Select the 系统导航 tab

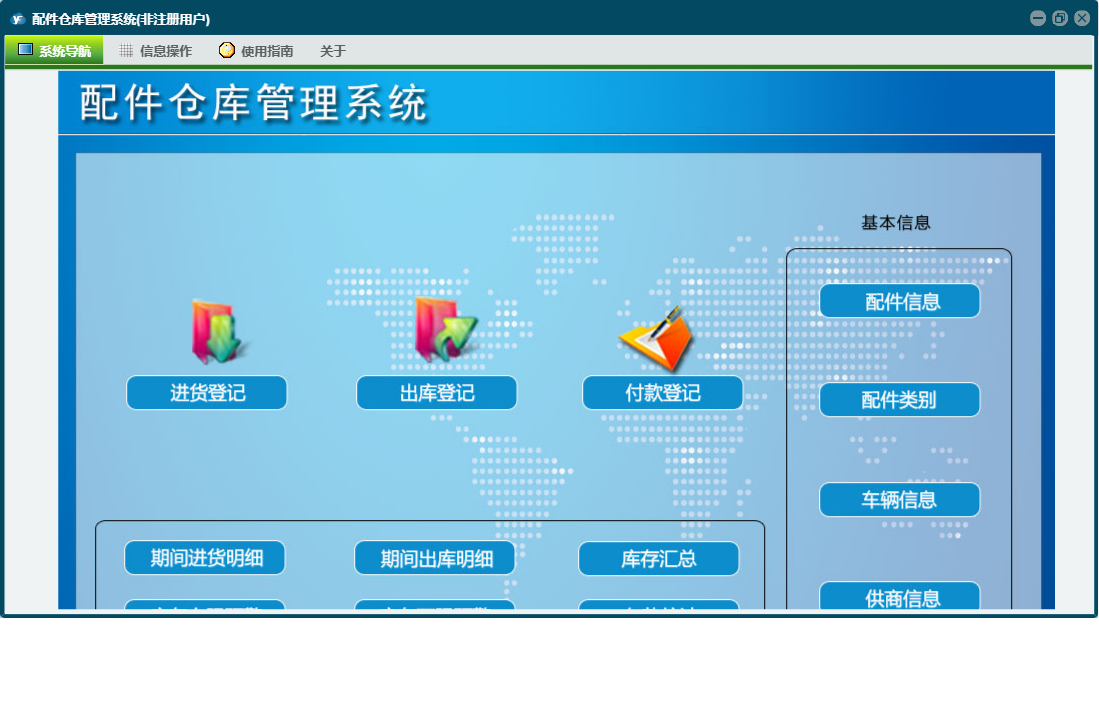[54, 50]
